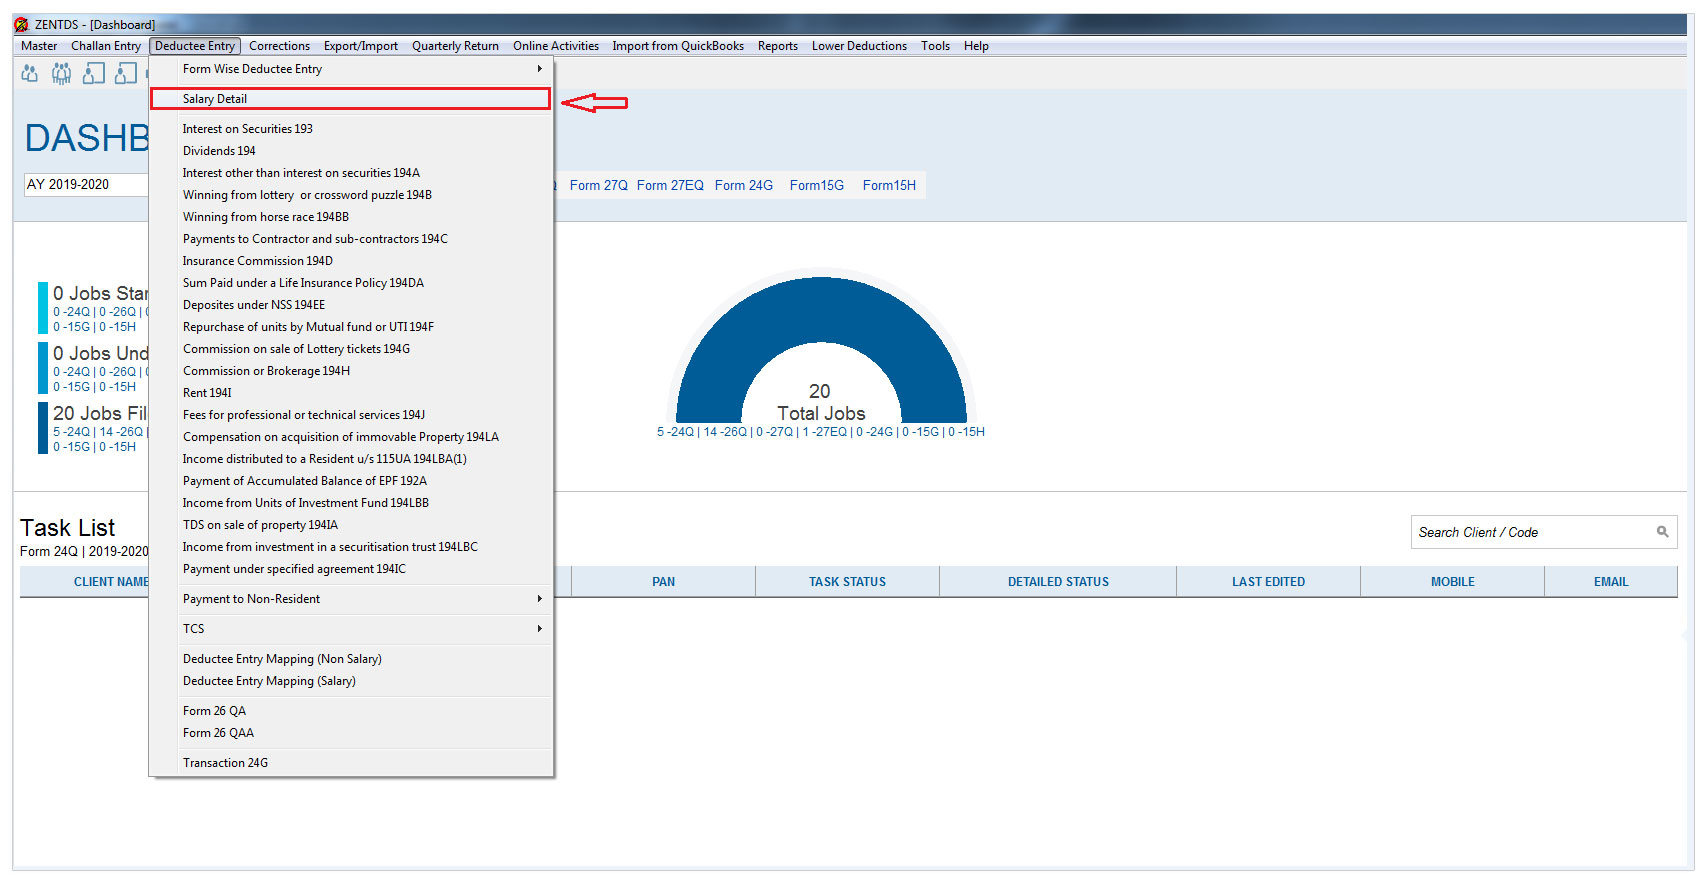1707x887 pixels.
Task: Open the Help menu
Action: click(976, 46)
